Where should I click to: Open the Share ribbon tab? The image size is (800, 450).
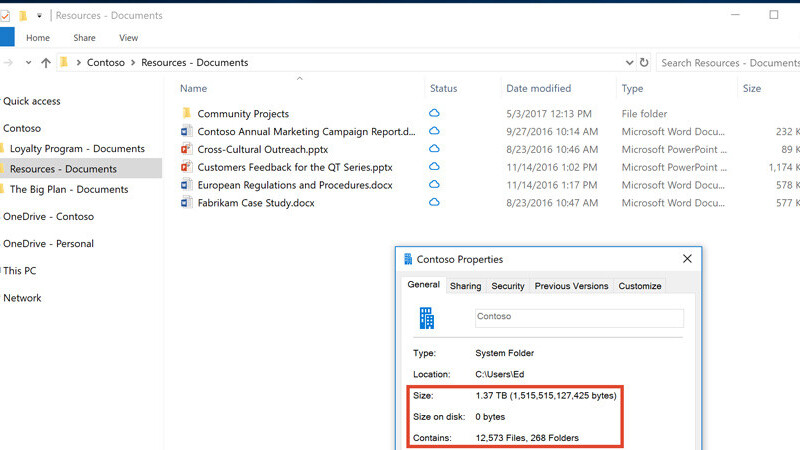tap(84, 38)
